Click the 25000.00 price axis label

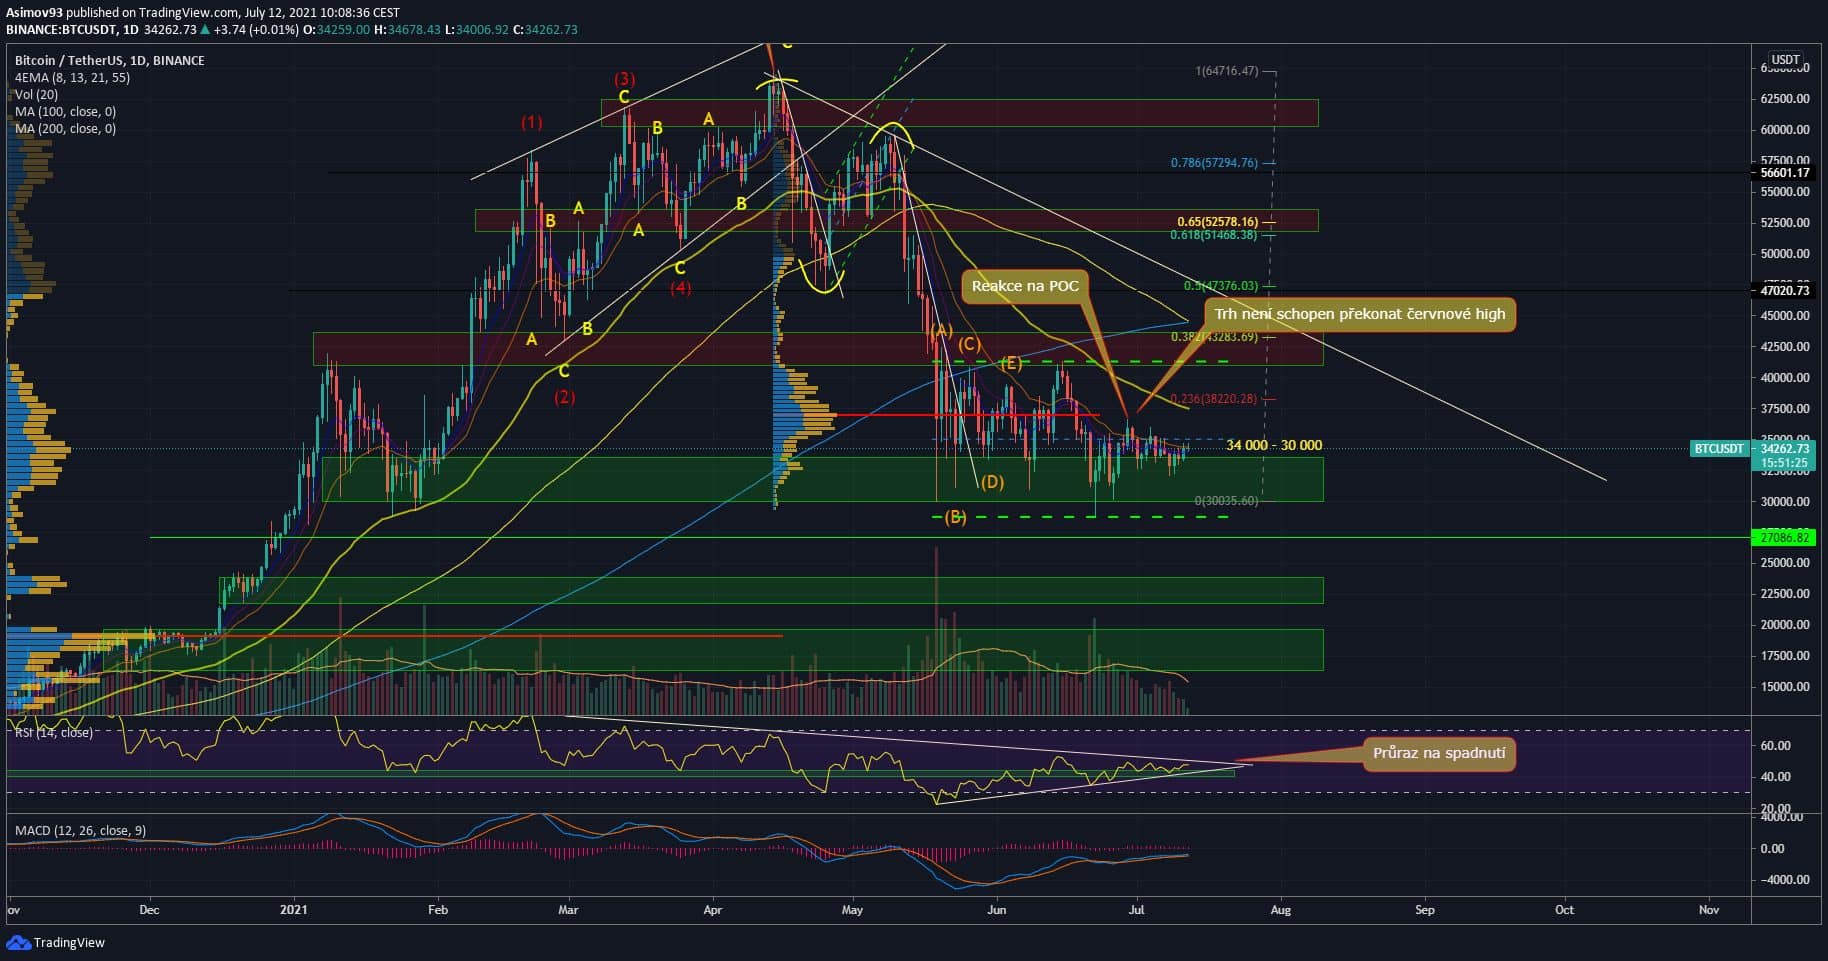tap(1785, 563)
